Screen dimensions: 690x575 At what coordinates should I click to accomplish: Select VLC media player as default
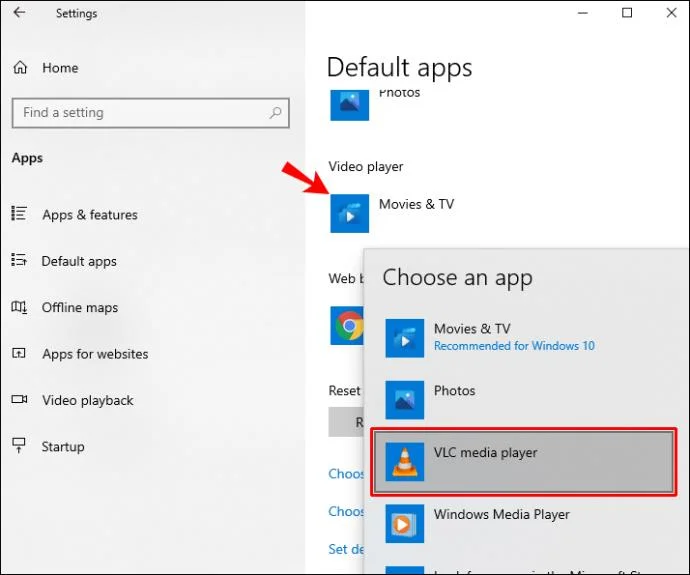click(524, 461)
